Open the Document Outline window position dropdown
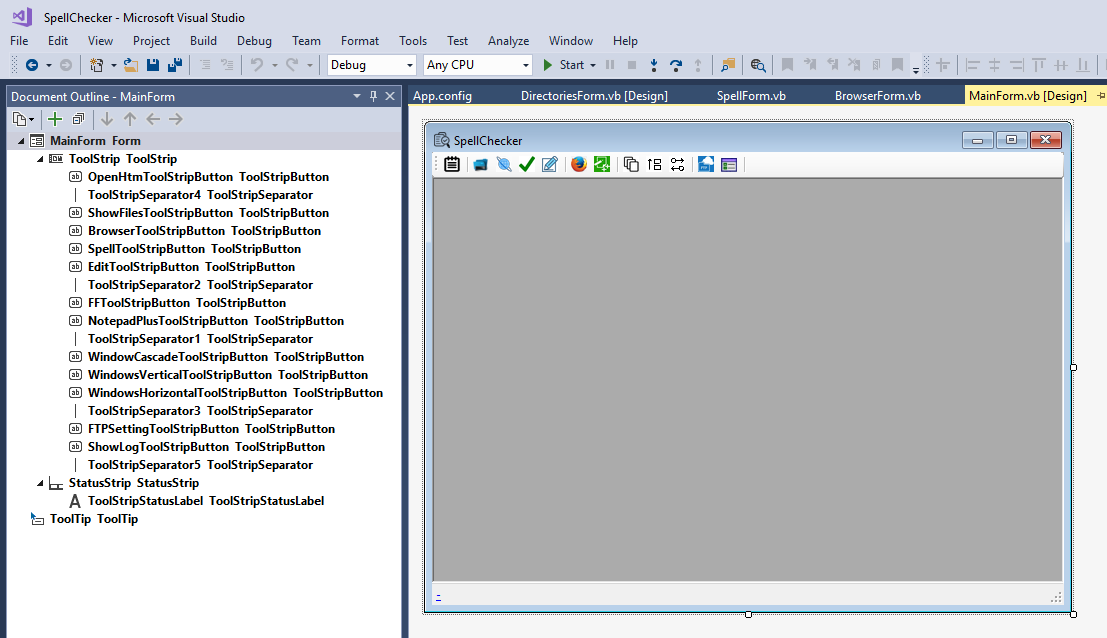 pos(357,96)
